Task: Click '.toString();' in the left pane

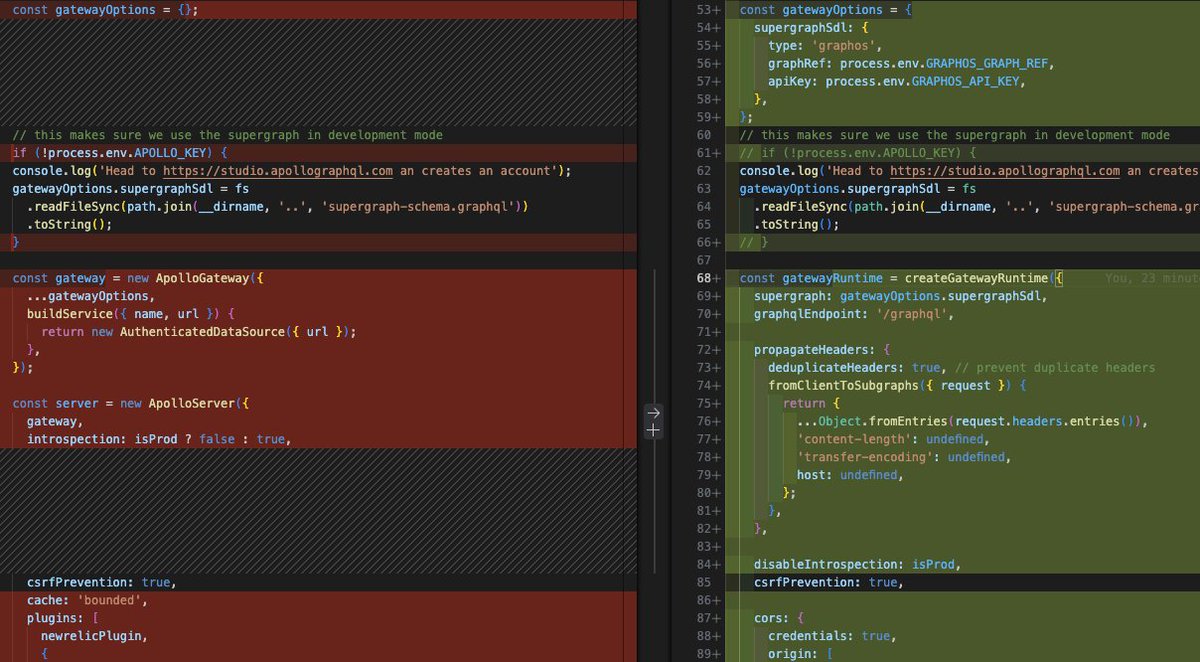Action: (69, 225)
